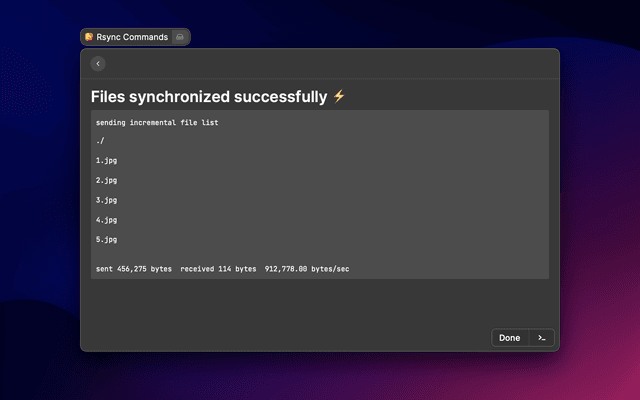Open the terminal prompt icon button
Viewport: 640px width, 400px height.
point(541,338)
